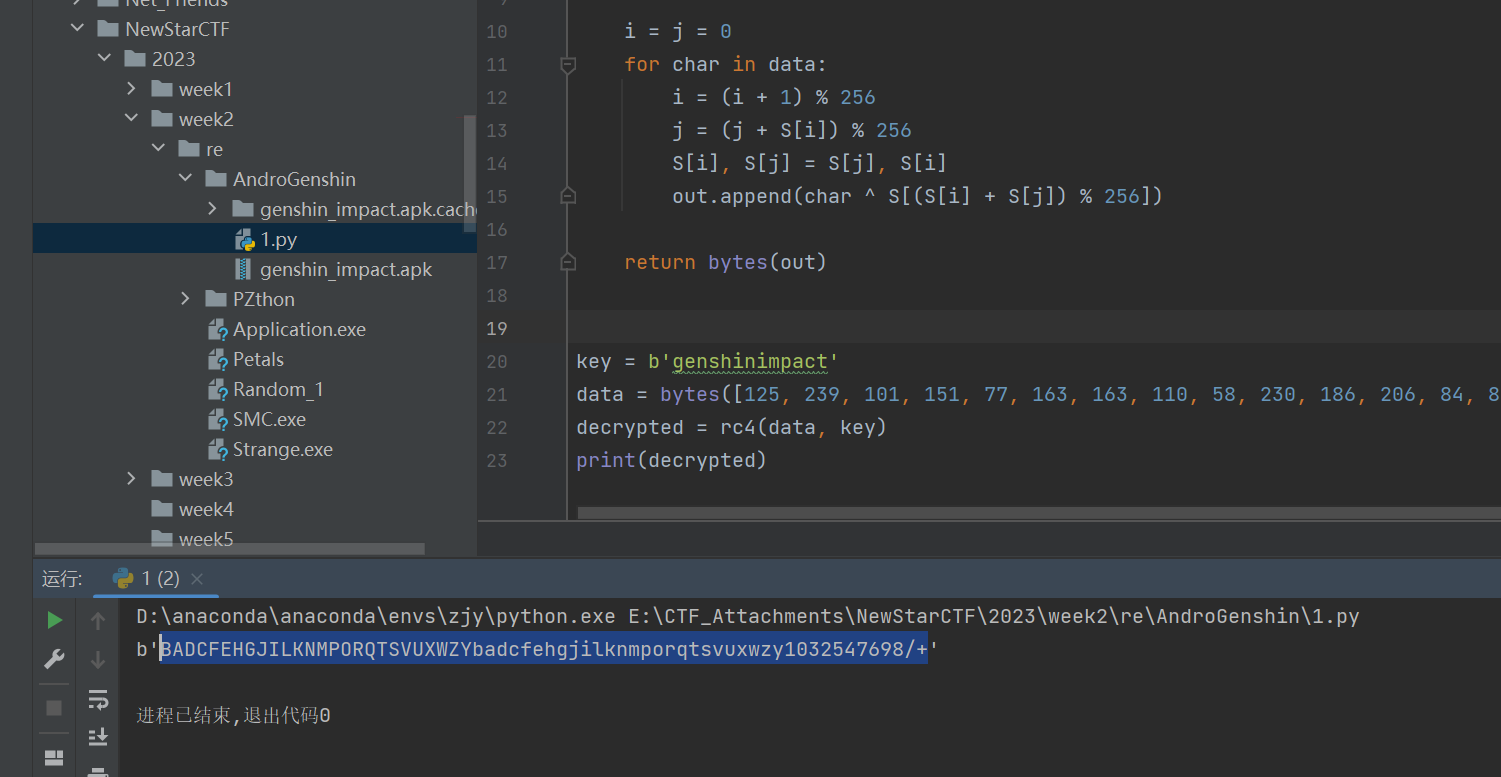The width and height of the screenshot is (1501, 777).
Task: Click the restore layout icon
Action: coord(54,757)
